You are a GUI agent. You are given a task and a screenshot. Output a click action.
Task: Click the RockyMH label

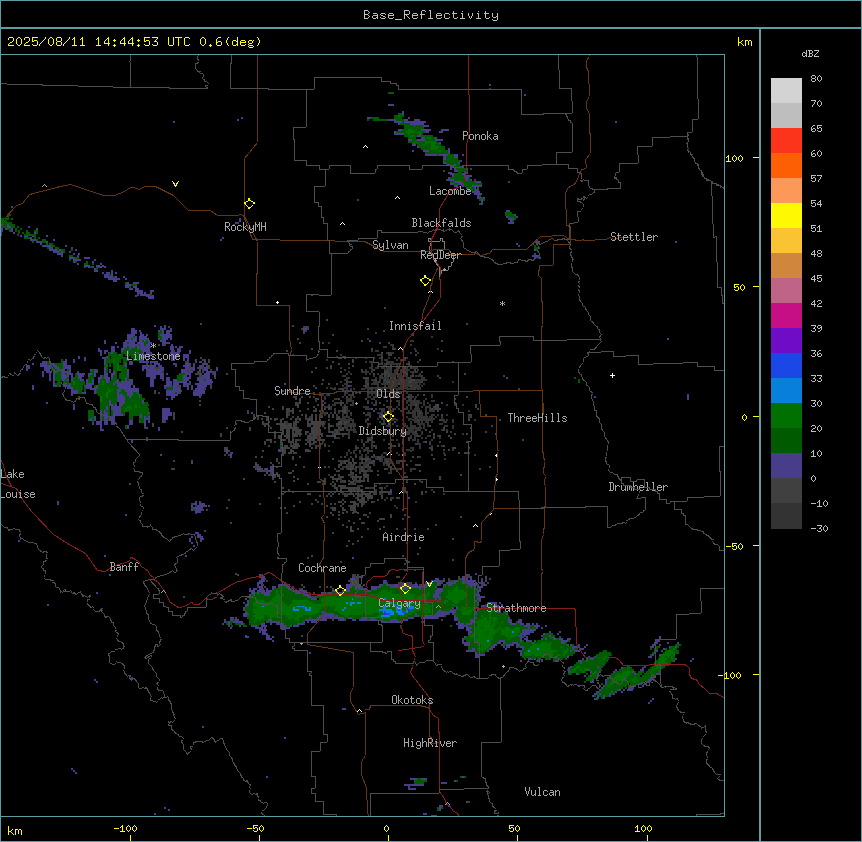(245, 227)
